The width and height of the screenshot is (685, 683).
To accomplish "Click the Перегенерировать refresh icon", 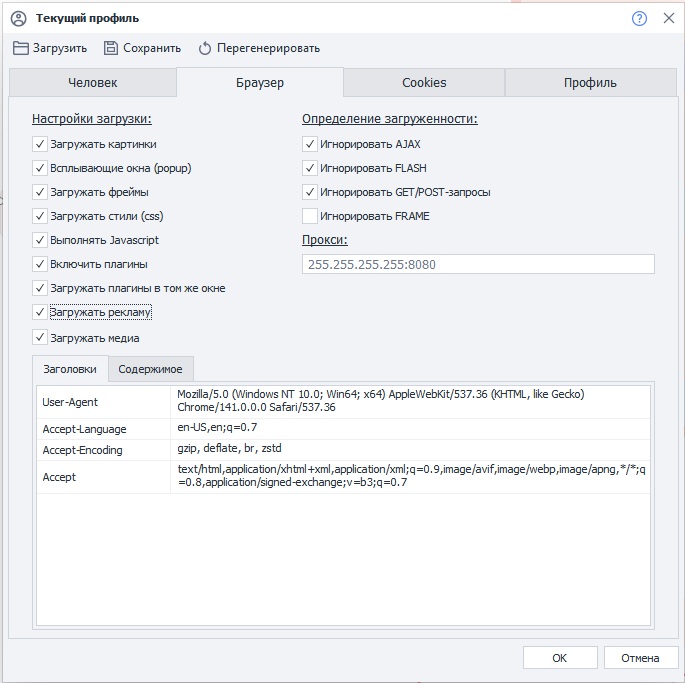I will pyautogui.click(x=205, y=48).
